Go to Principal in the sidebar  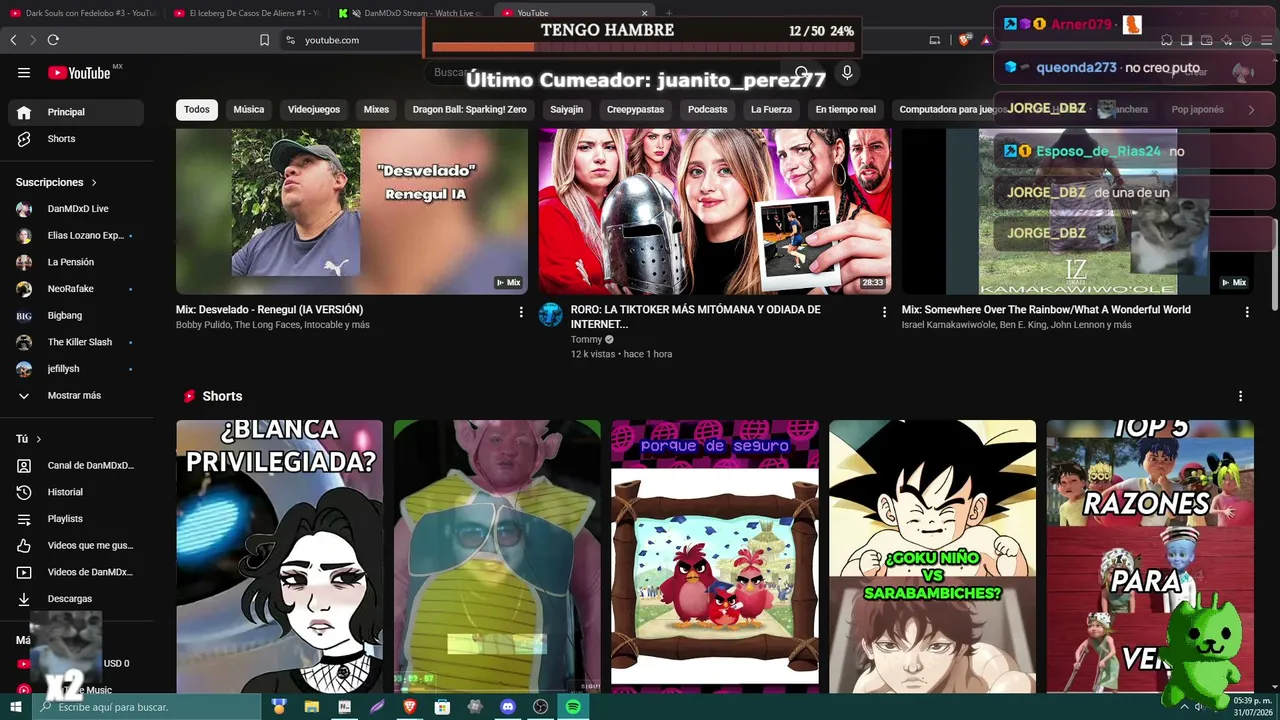point(75,112)
